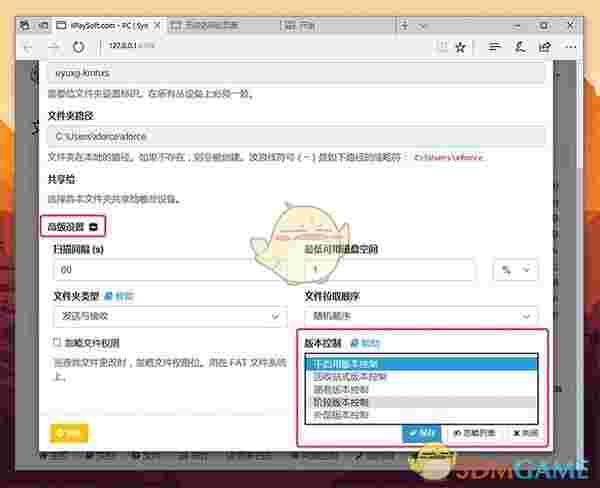This screenshot has width=600, height=488.
Task: Add page to favorites with star icon
Action: click(x=461, y=47)
